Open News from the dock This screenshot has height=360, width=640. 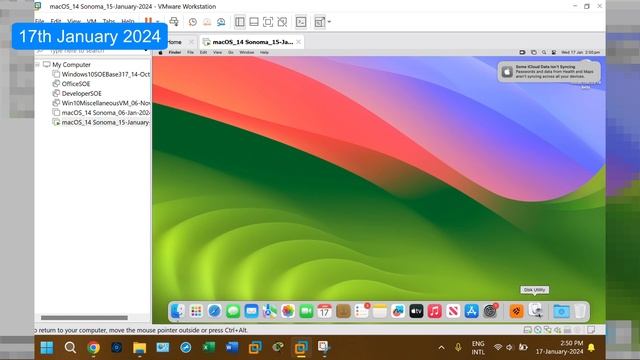click(453, 311)
